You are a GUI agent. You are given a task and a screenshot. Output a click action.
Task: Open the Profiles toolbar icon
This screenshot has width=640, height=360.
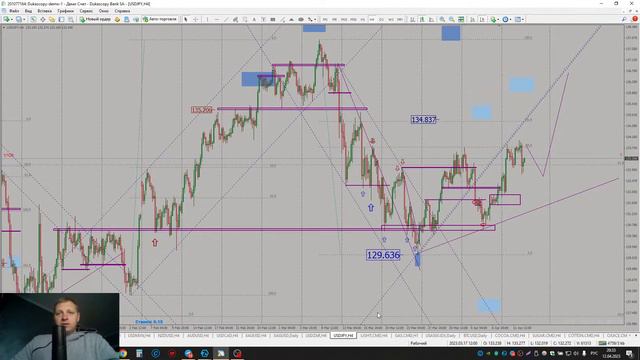[x=19, y=19]
